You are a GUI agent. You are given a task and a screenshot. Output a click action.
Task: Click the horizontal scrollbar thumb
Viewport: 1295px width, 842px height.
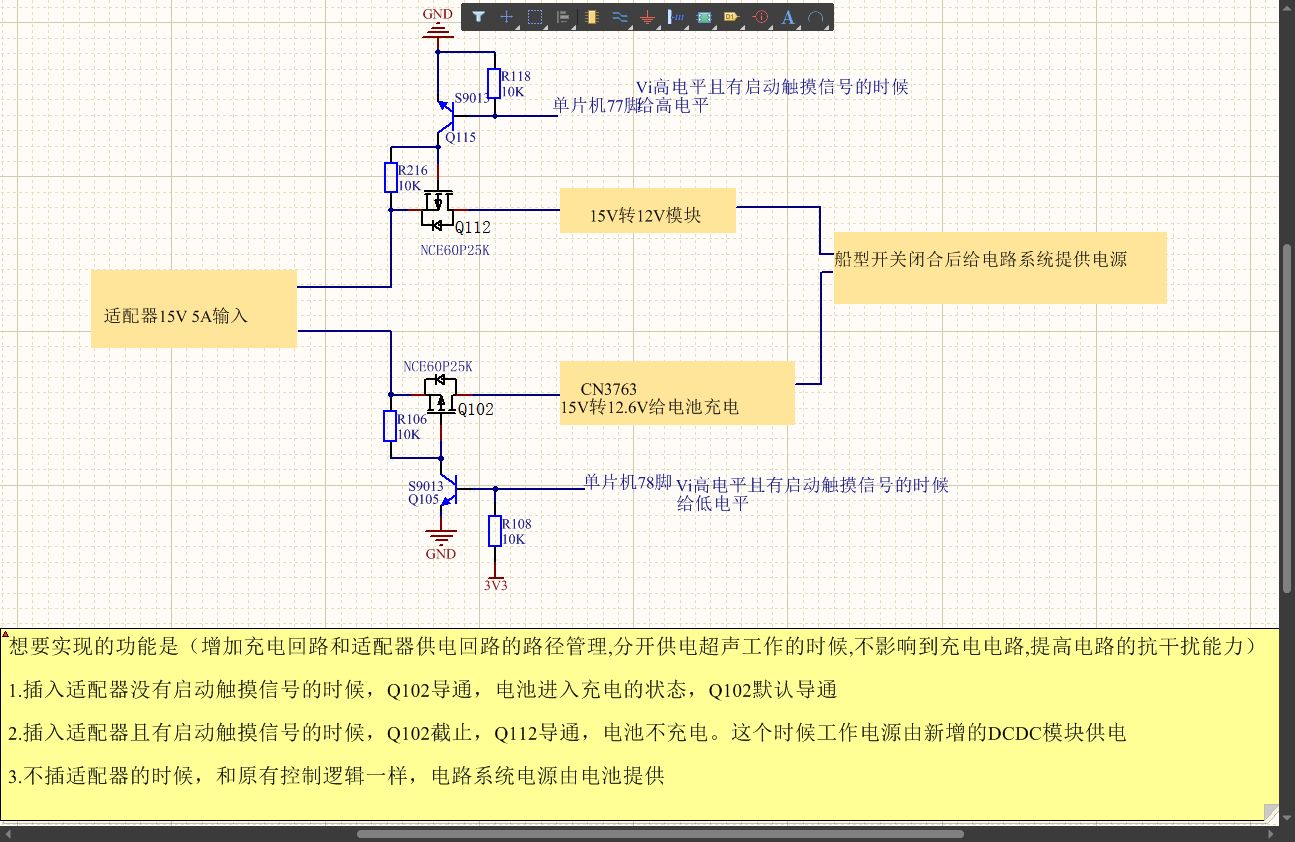point(660,833)
